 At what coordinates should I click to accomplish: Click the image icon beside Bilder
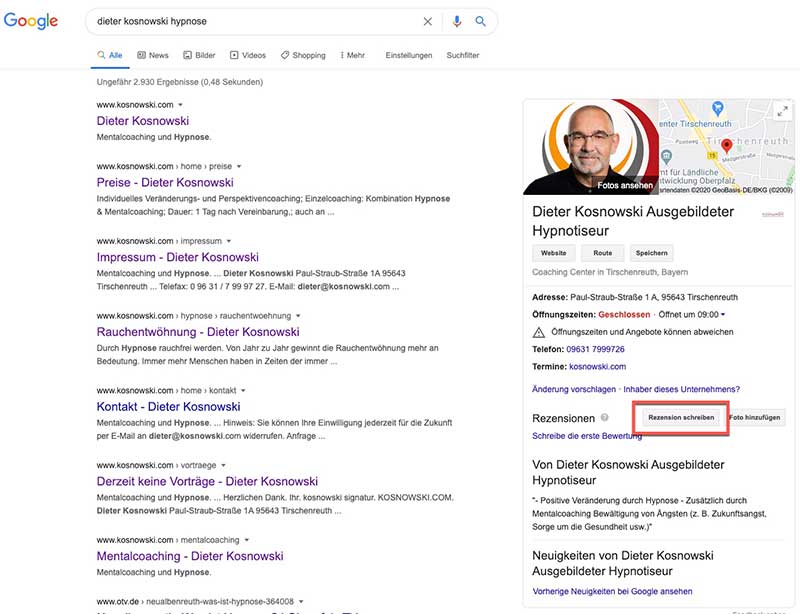(x=186, y=54)
